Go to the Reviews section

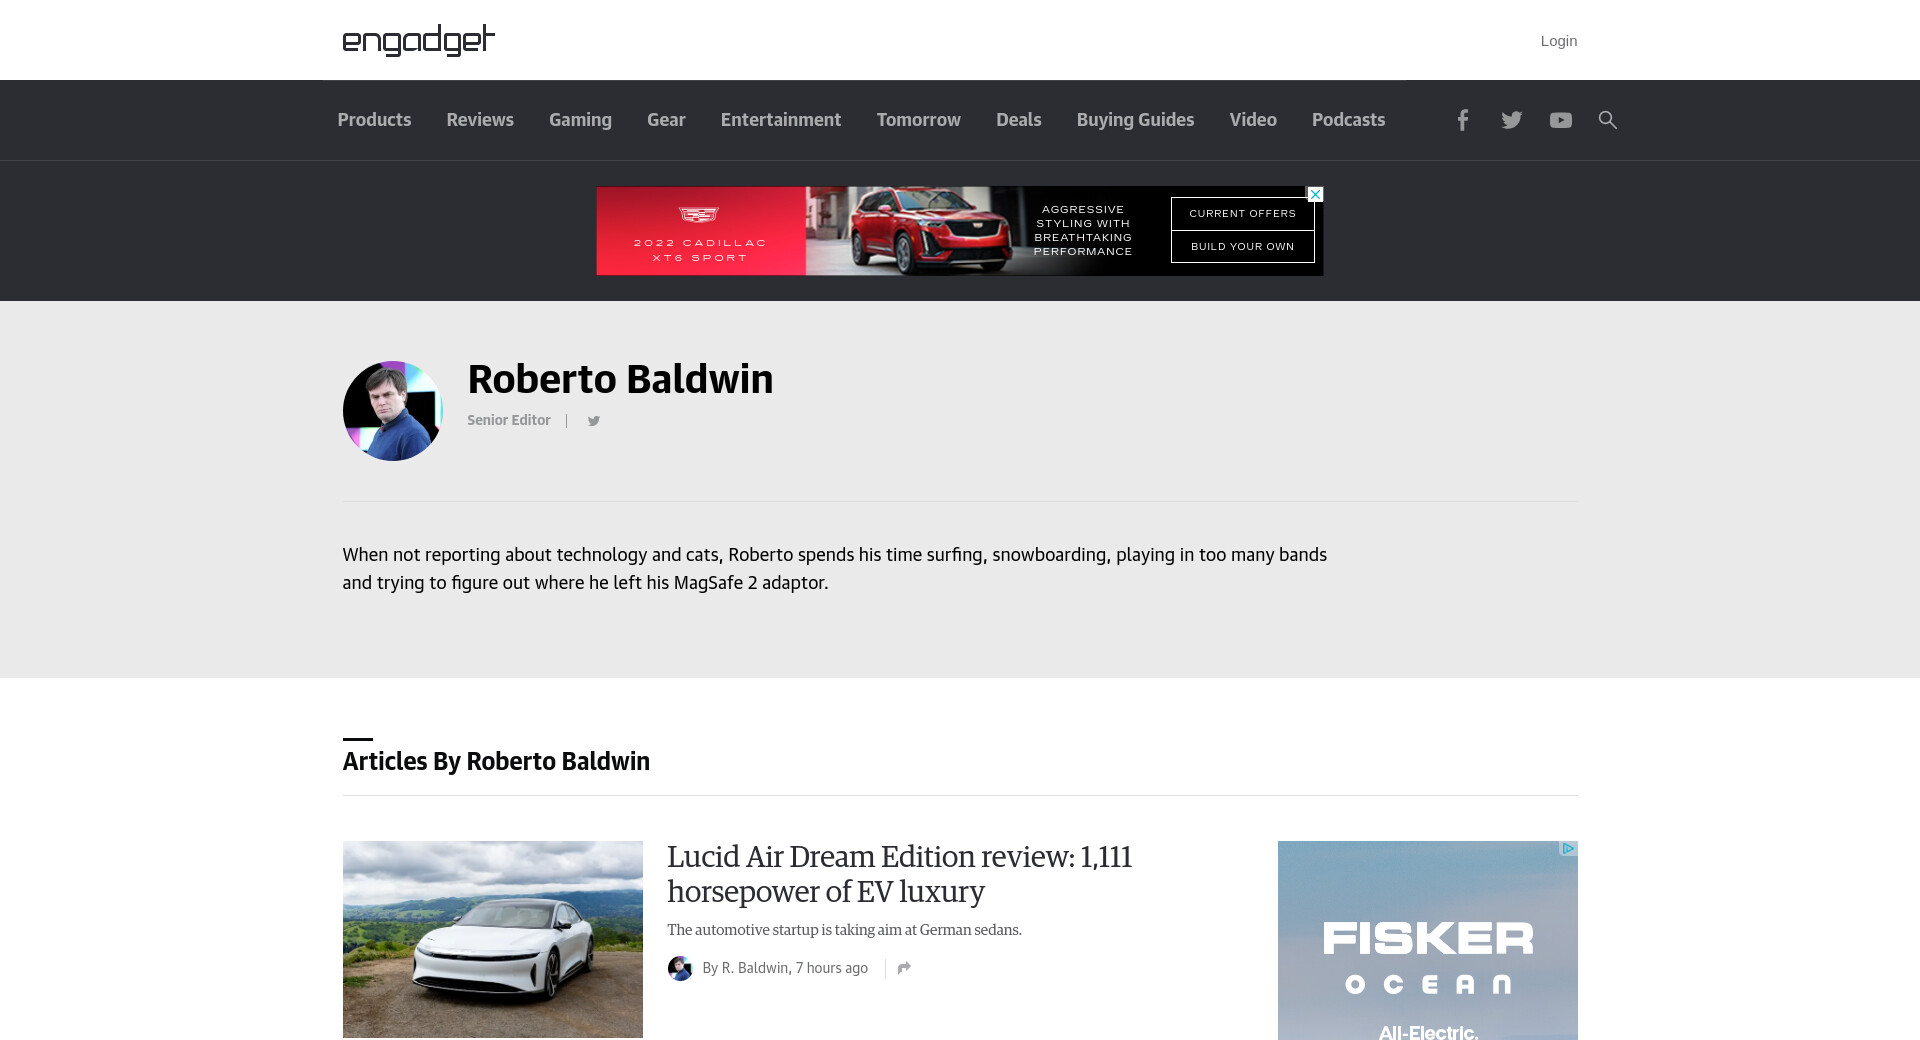[480, 120]
